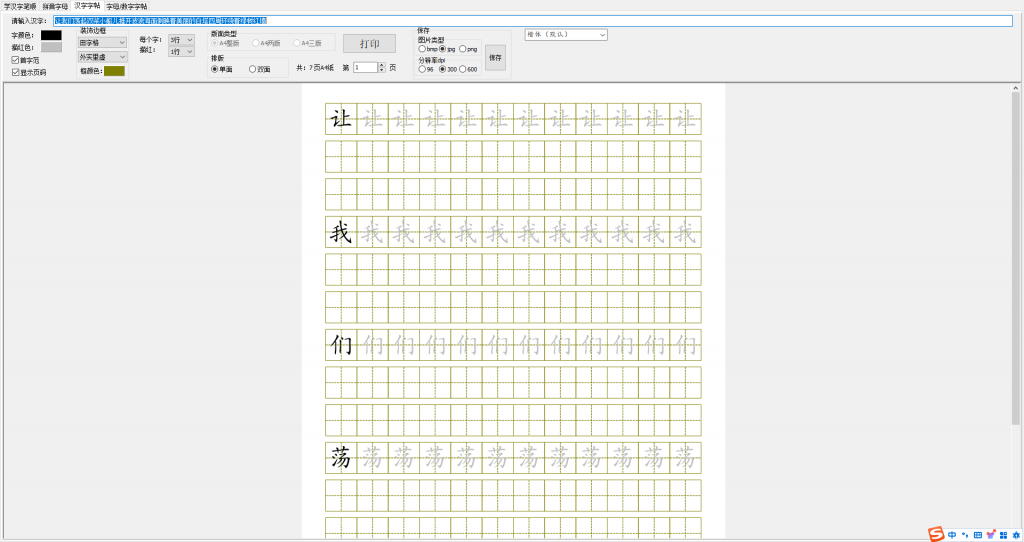Select the 双面 layout radio button
The image size is (1024, 542).
click(252, 69)
